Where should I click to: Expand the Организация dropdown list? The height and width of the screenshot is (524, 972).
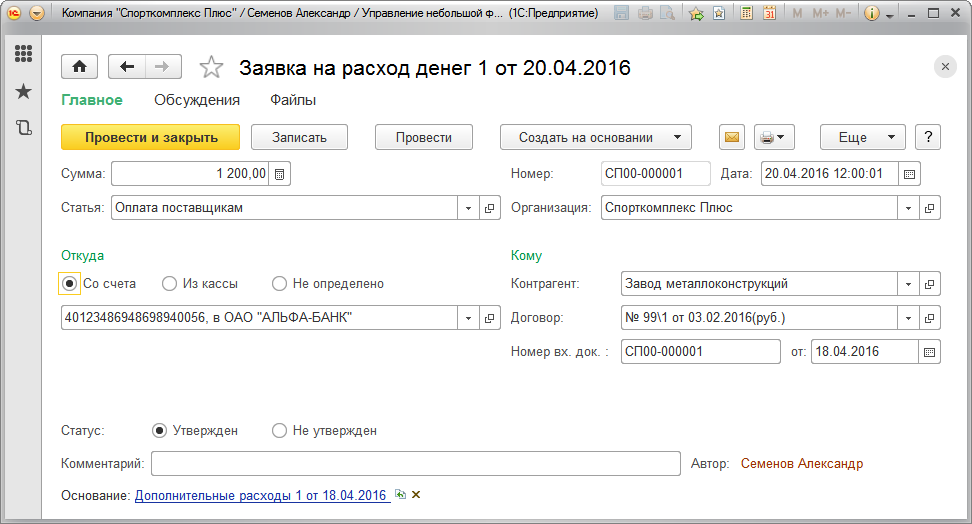click(908, 208)
